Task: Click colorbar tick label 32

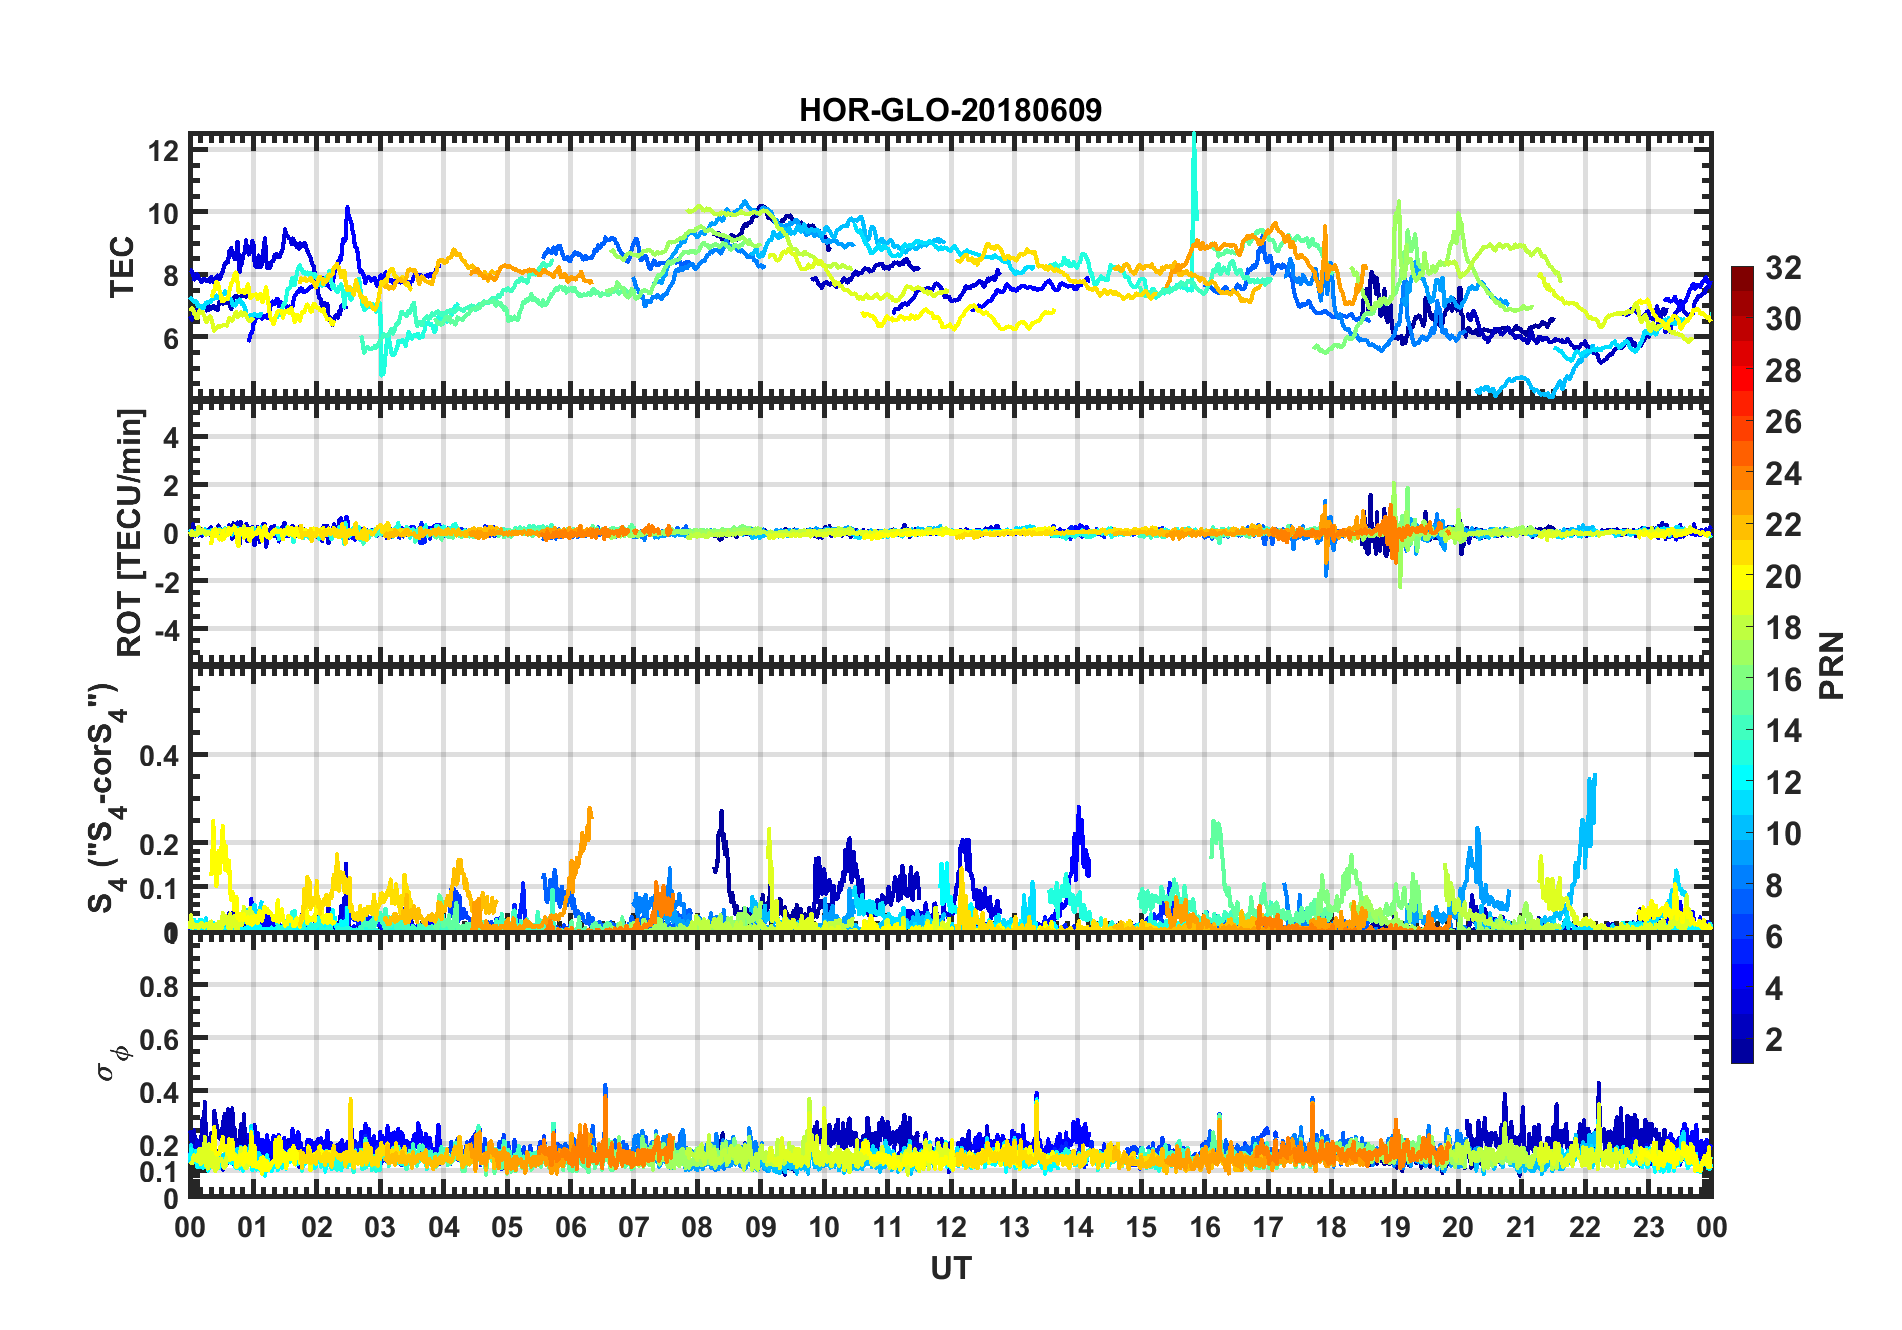Action: coord(1783,268)
